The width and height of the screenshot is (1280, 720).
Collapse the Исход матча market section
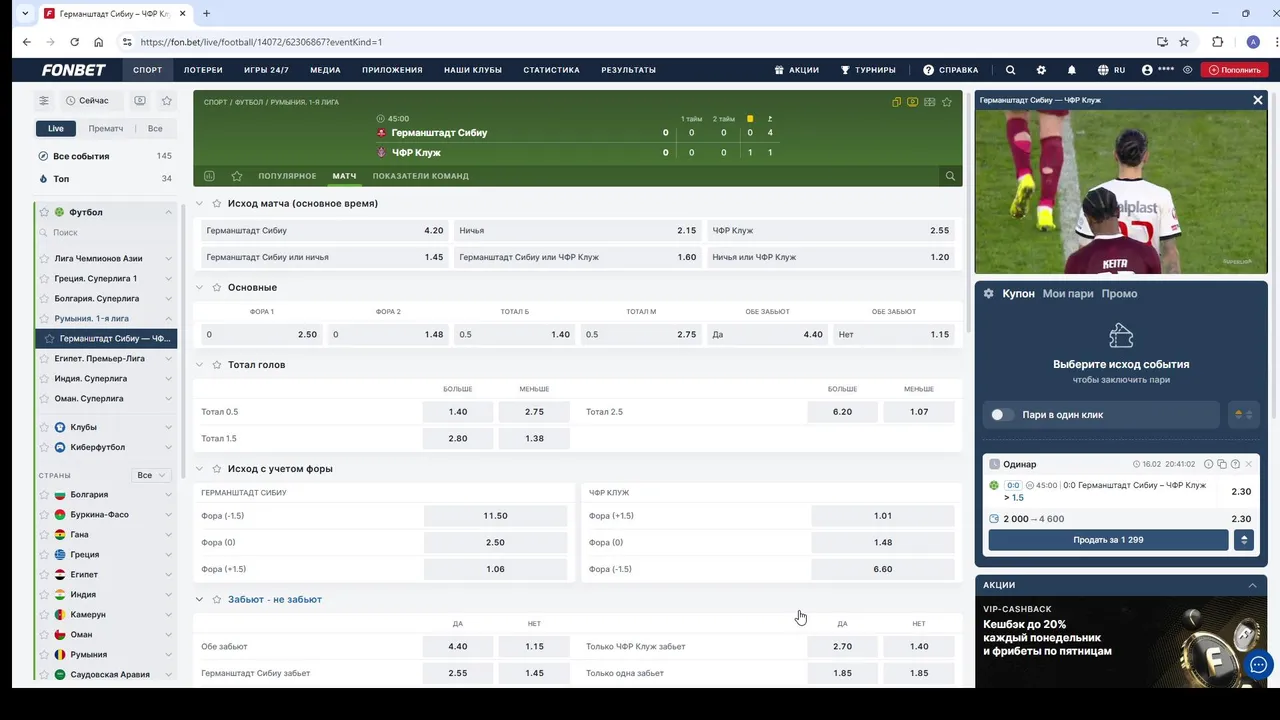tap(199, 204)
